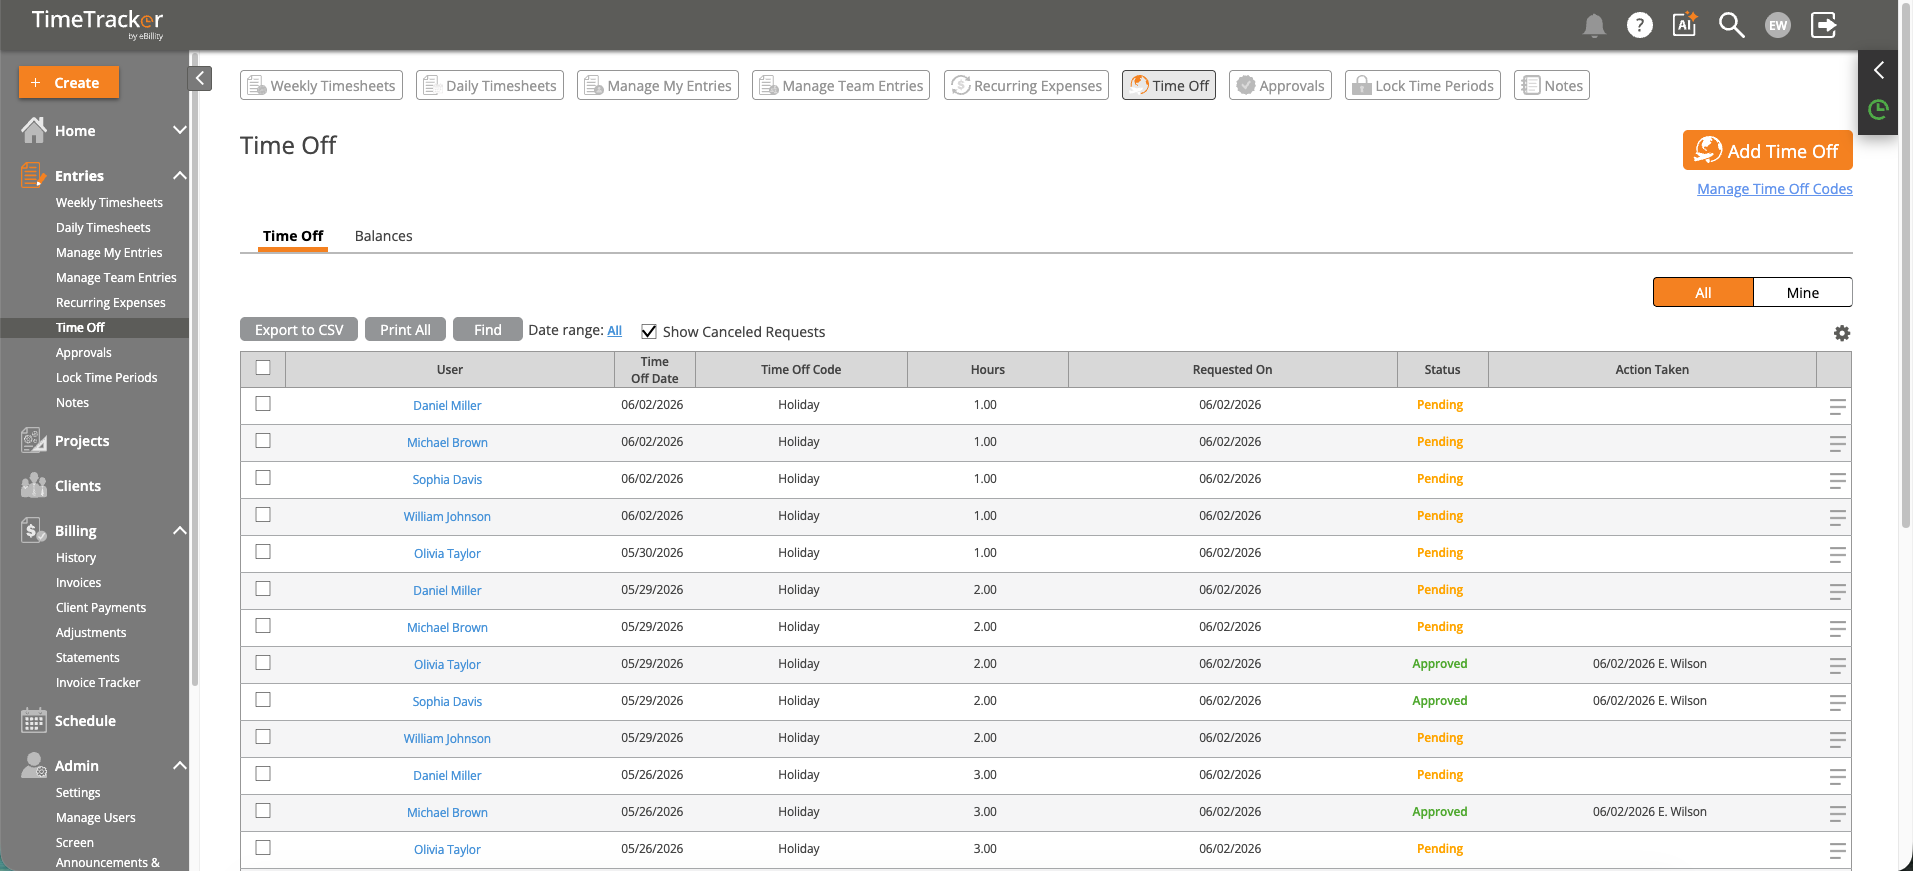Check the Michael Brown 06/02/2026 row checkbox
Viewport: 1913px width, 871px height.
263,441
